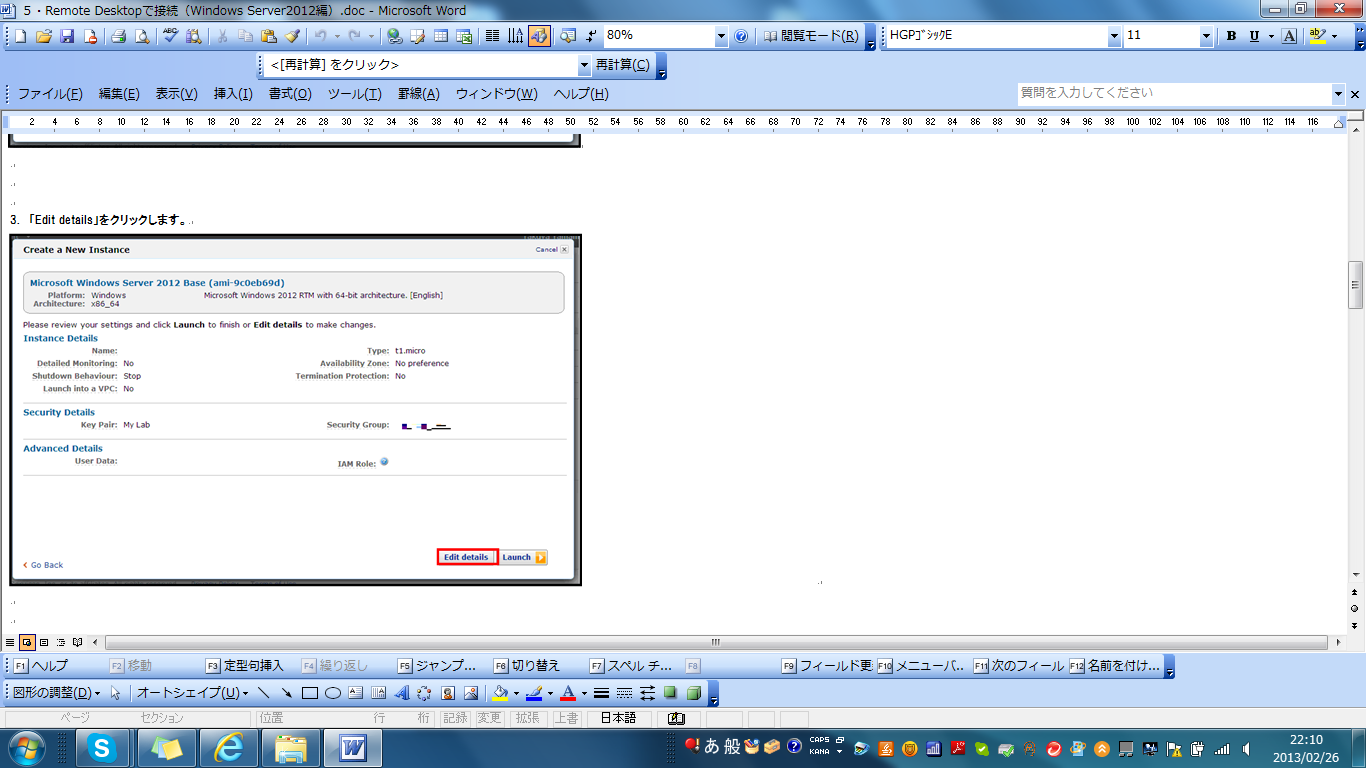Open the highlight color dropdown arrow
This screenshot has width=1366, height=768.
point(1335,36)
